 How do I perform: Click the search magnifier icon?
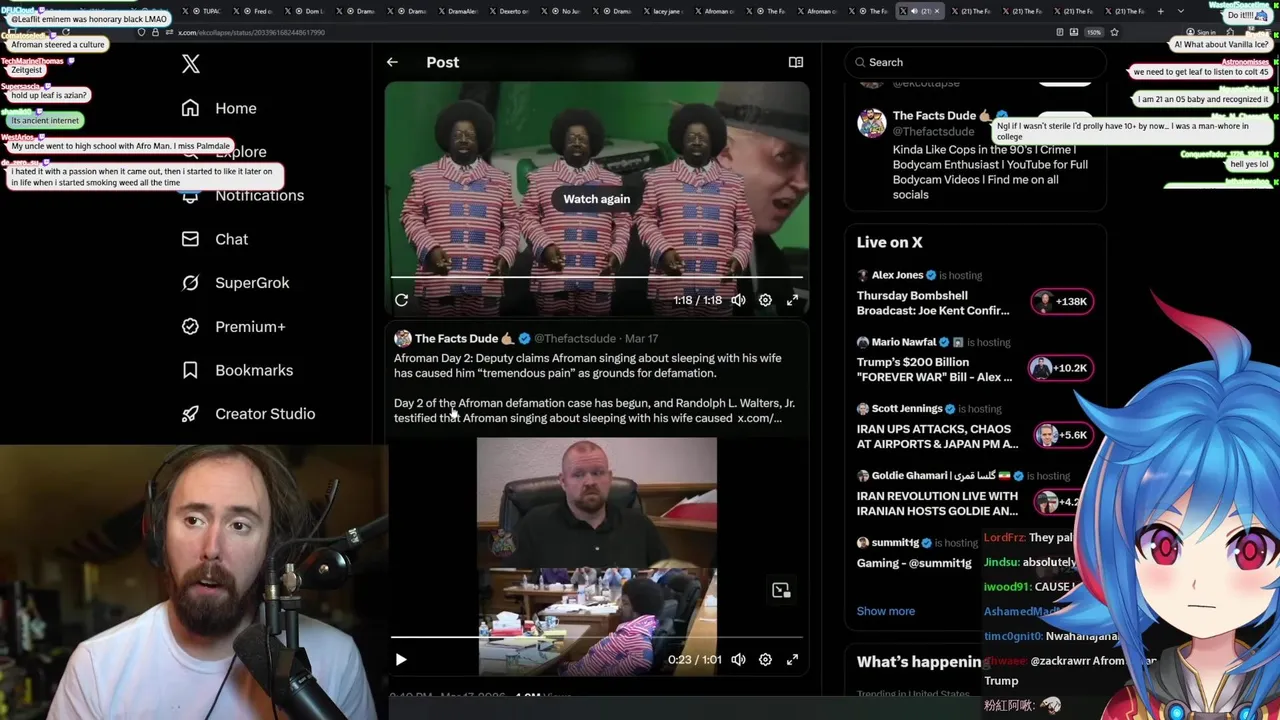point(859,62)
